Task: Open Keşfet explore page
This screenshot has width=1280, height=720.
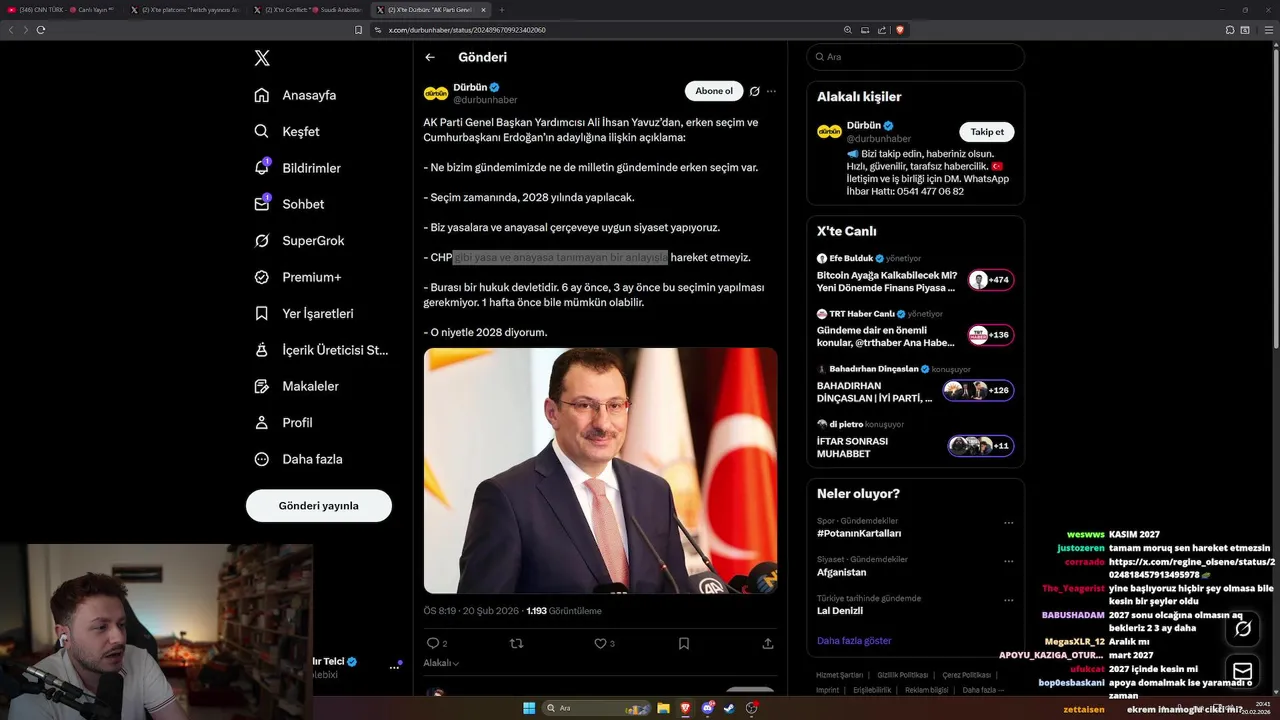Action: click(x=287, y=131)
